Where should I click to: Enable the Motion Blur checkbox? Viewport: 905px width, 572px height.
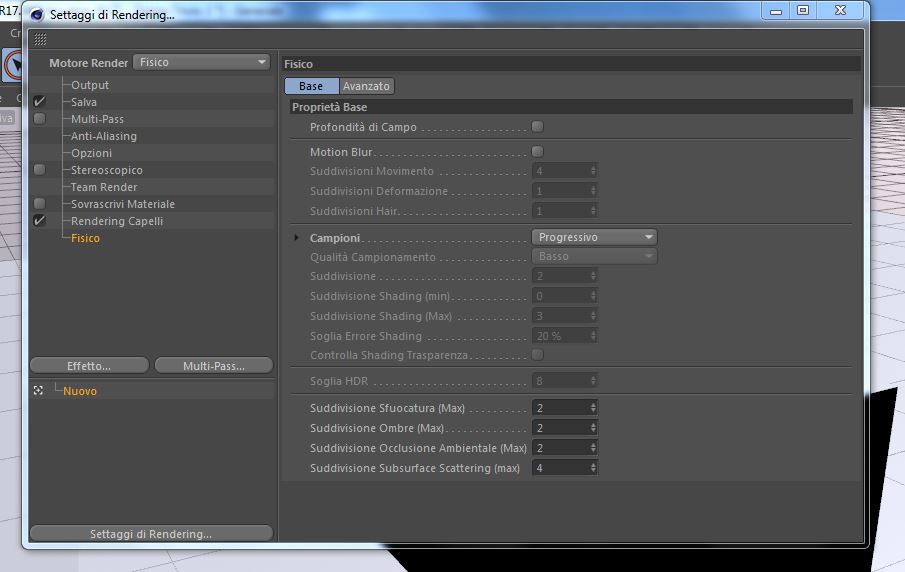point(537,152)
